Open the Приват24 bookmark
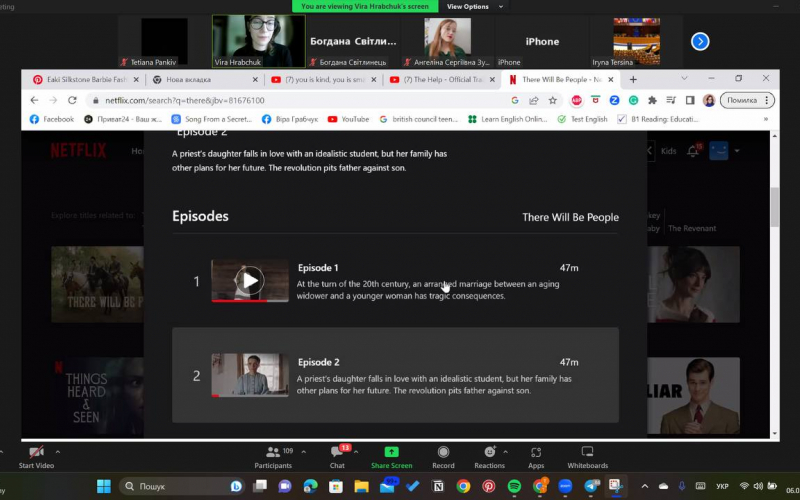This screenshot has height=500, width=800. click(123, 119)
